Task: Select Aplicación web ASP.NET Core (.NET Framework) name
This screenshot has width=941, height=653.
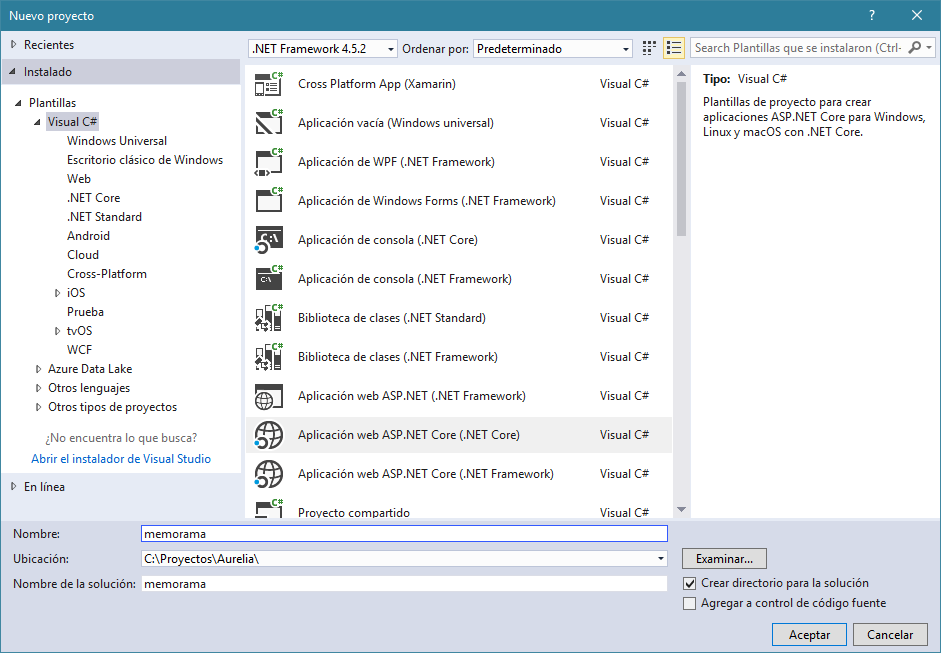Action: coord(425,474)
